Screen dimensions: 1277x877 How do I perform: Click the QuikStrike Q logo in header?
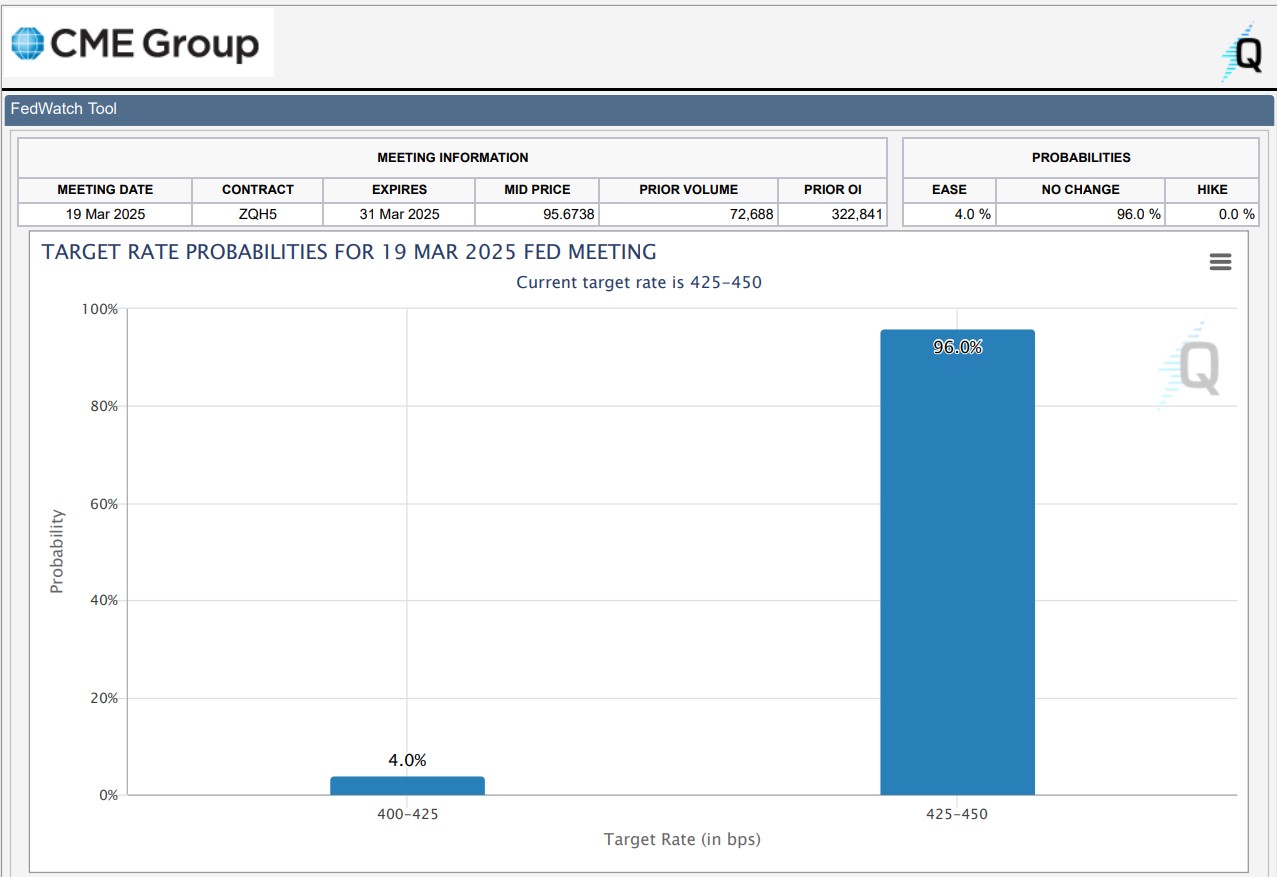click(x=1242, y=53)
